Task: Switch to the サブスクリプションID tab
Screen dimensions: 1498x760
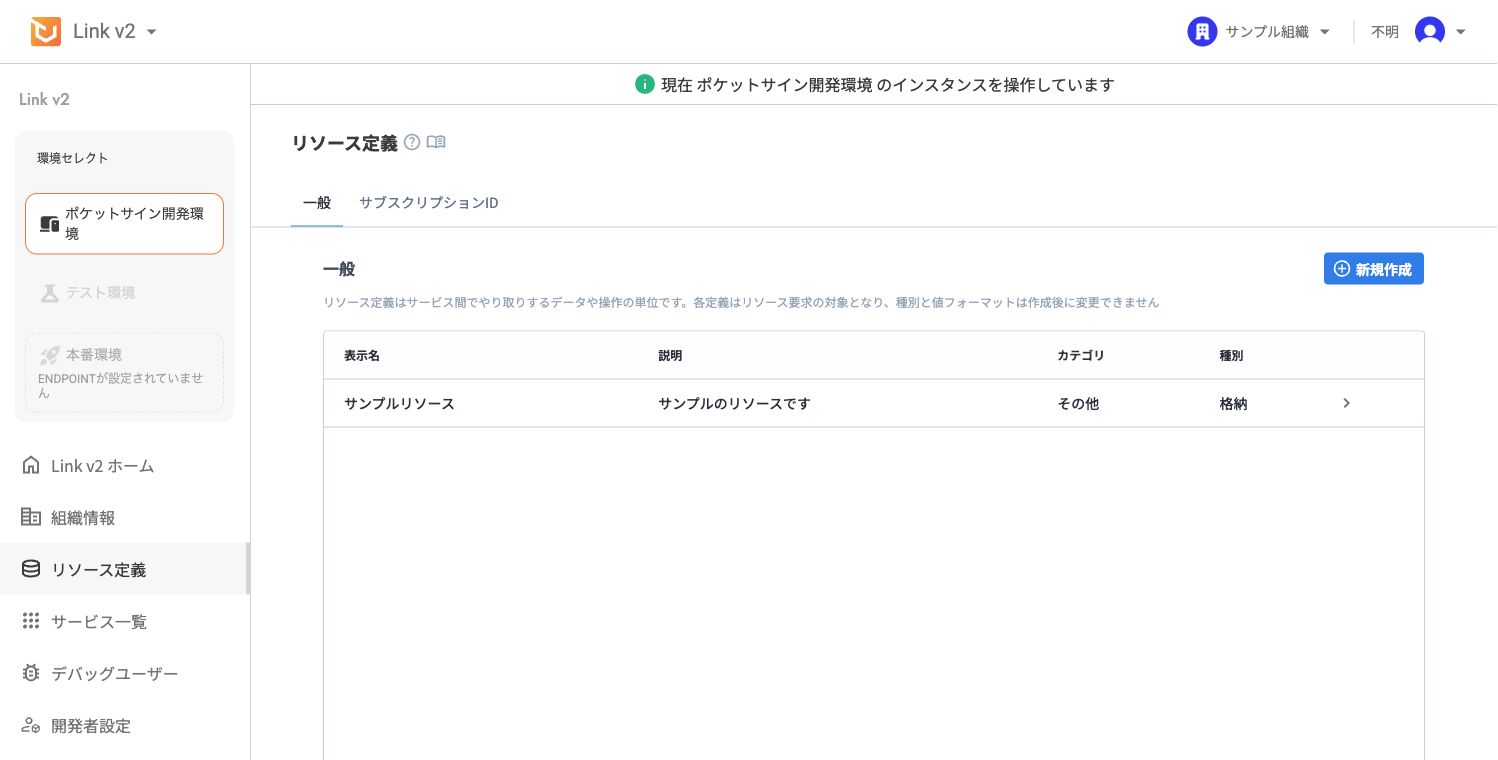Action: 429,203
